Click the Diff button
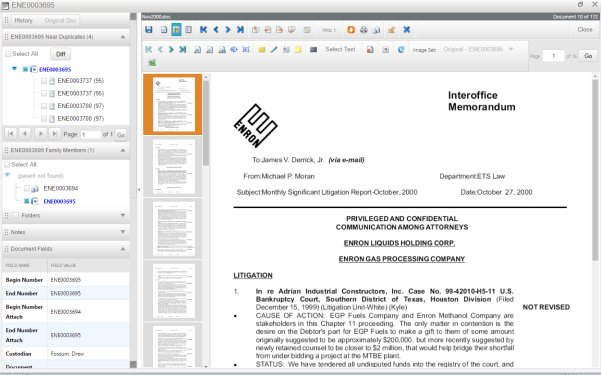The width and height of the screenshot is (601, 375). point(61,54)
